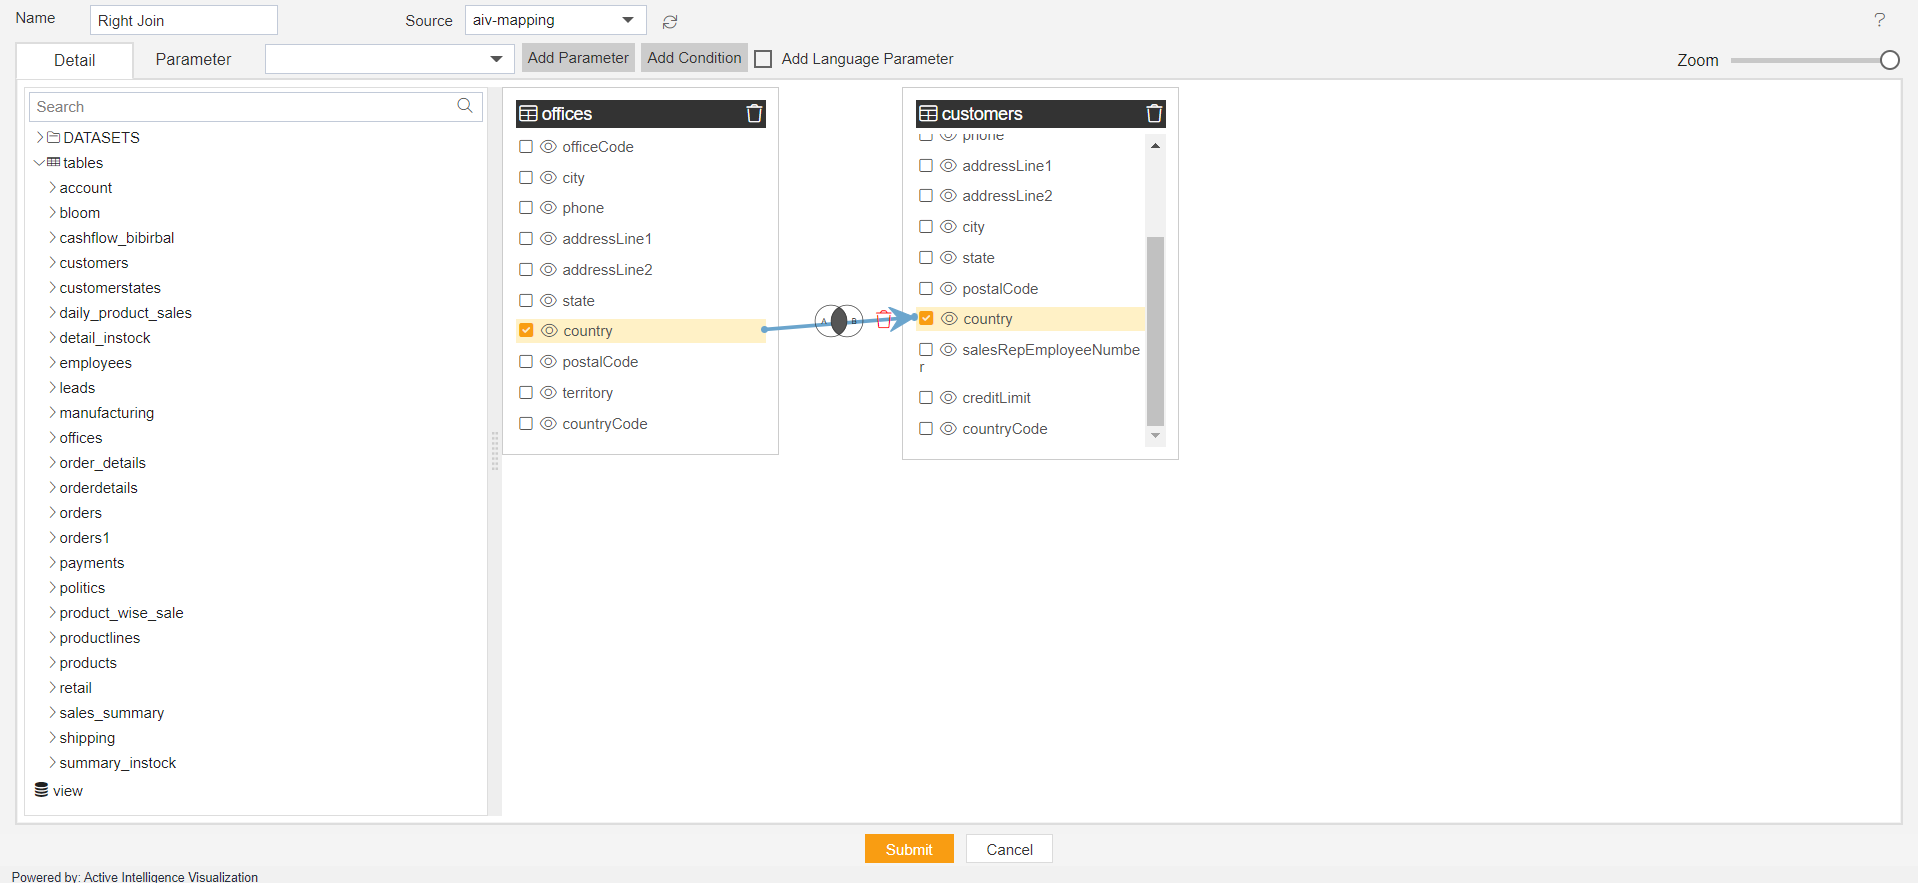Click the DATASETS folder icon
The height and width of the screenshot is (883, 1918).
pos(54,137)
